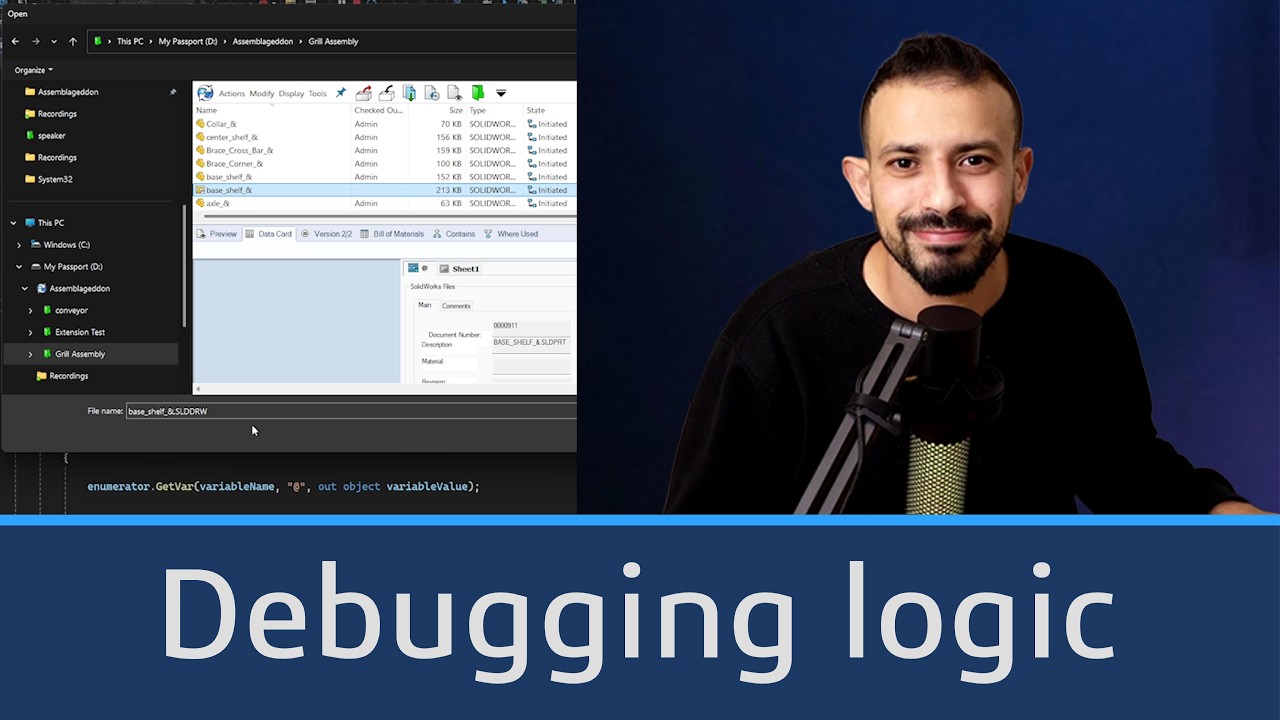Open the Comments tab on the data card
The width and height of the screenshot is (1280, 720).
point(456,306)
